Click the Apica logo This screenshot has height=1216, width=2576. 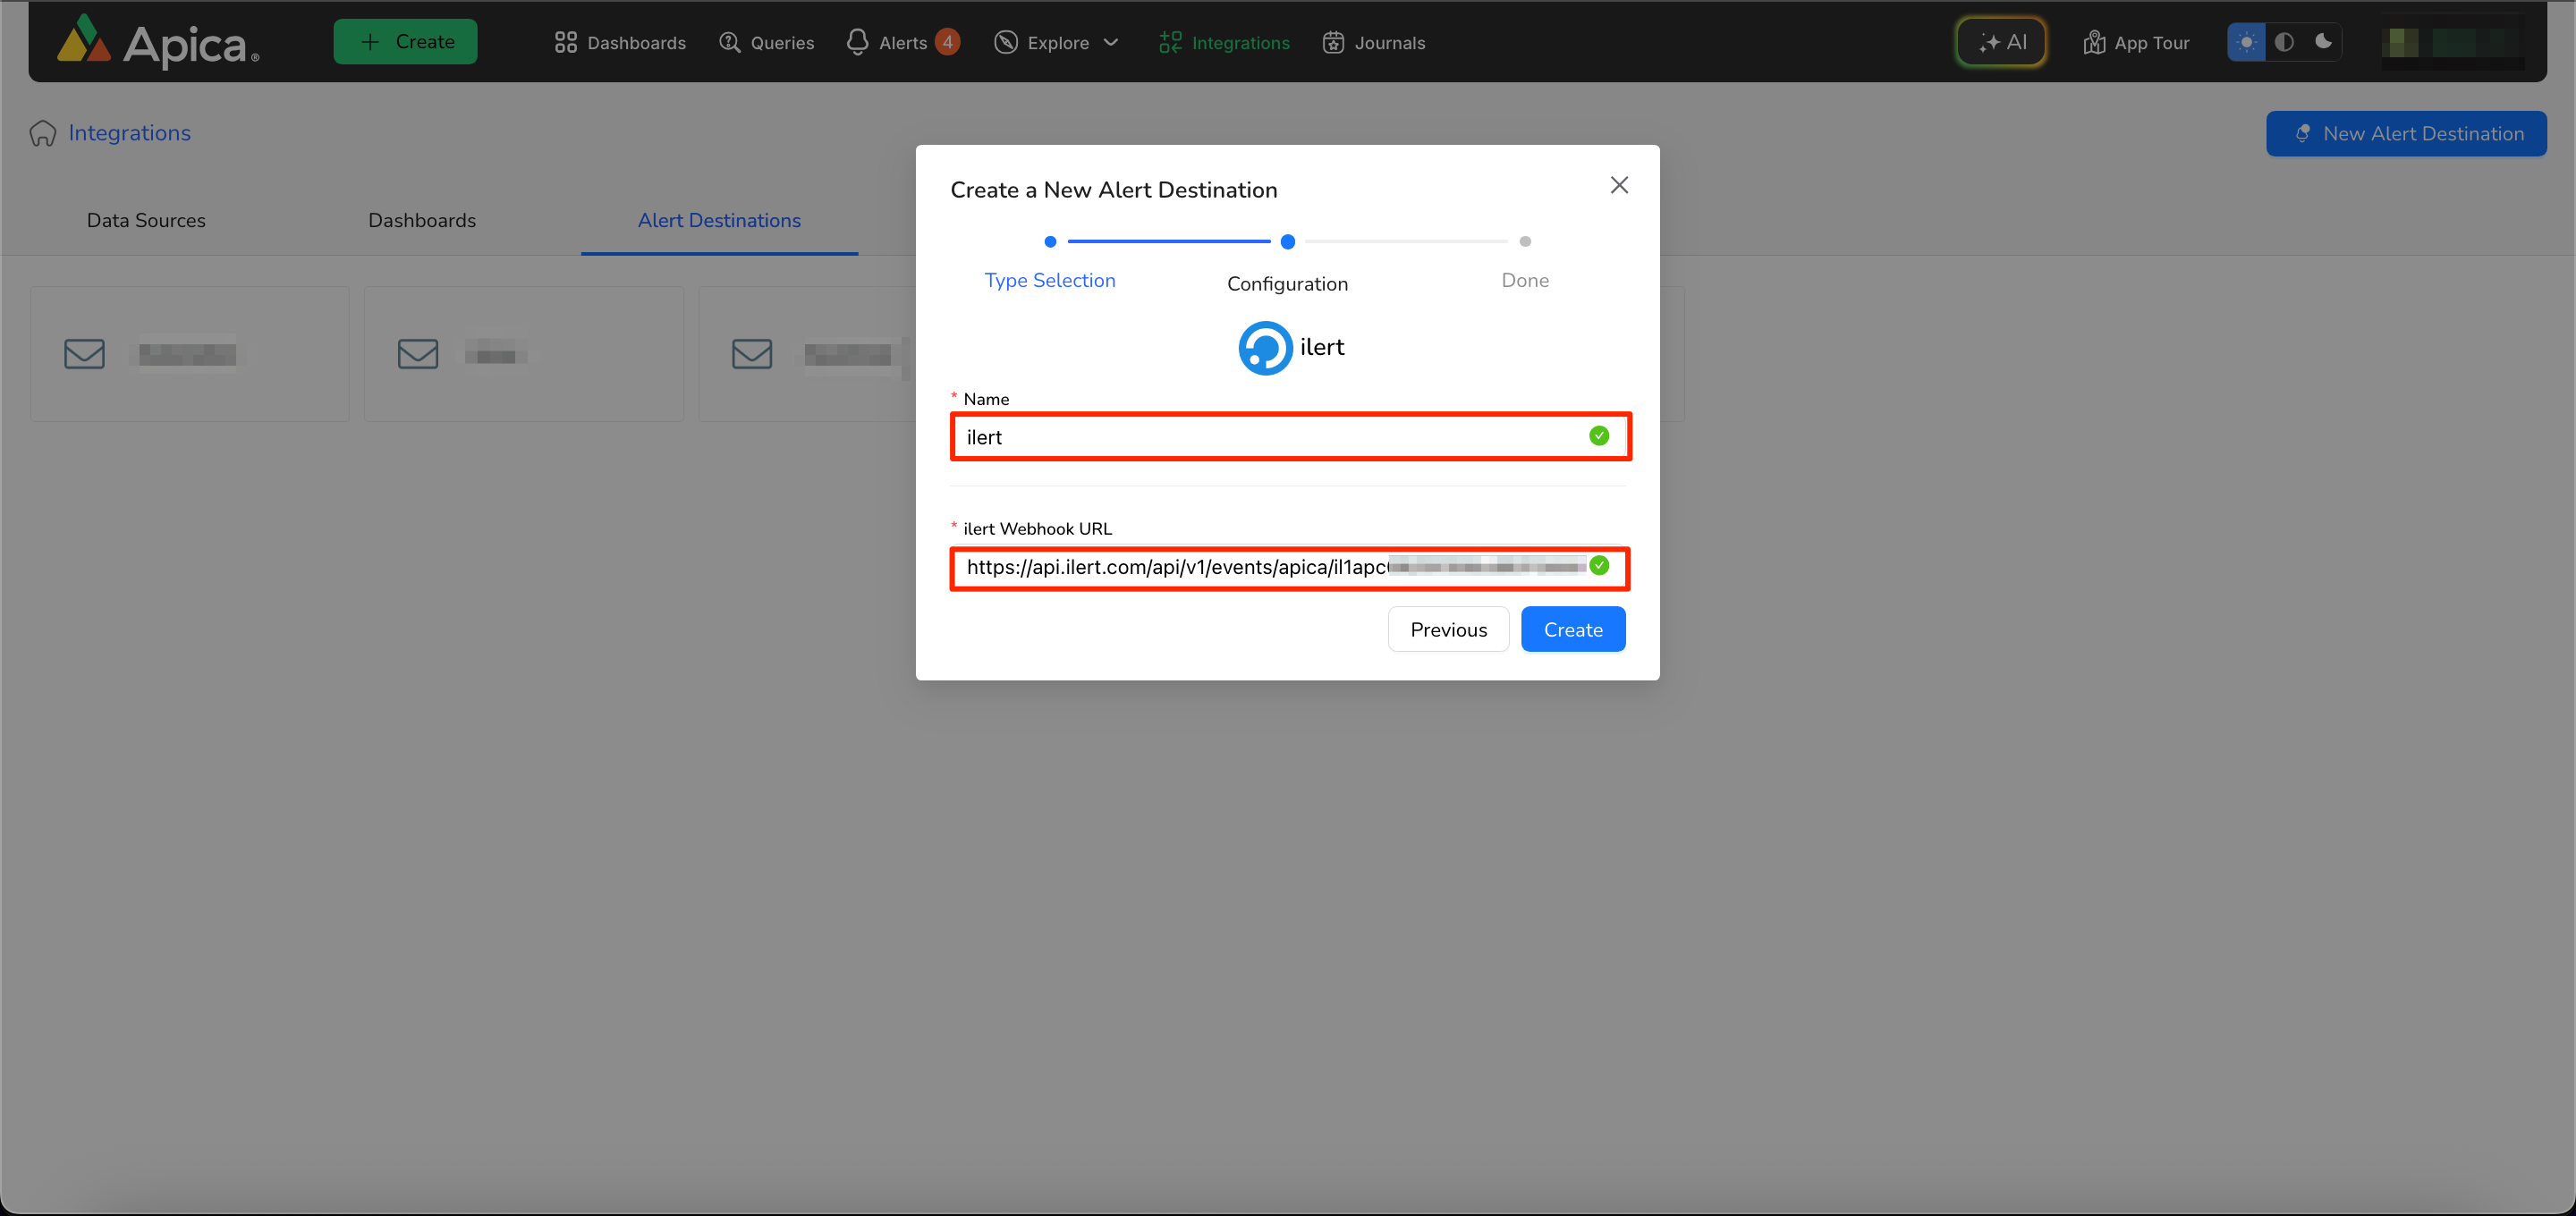click(157, 42)
